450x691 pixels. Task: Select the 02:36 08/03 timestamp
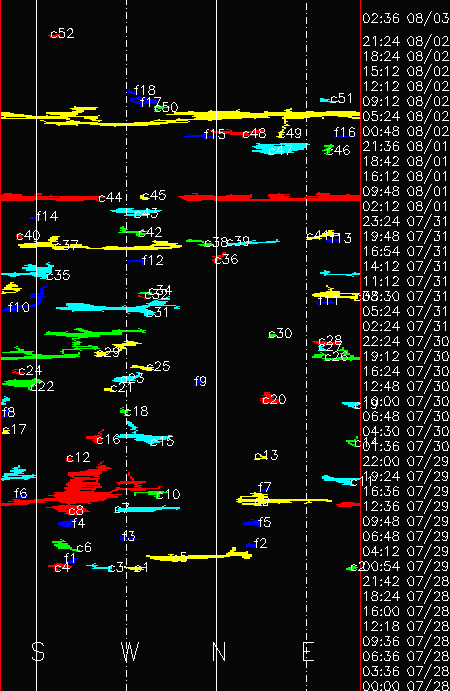click(405, 19)
